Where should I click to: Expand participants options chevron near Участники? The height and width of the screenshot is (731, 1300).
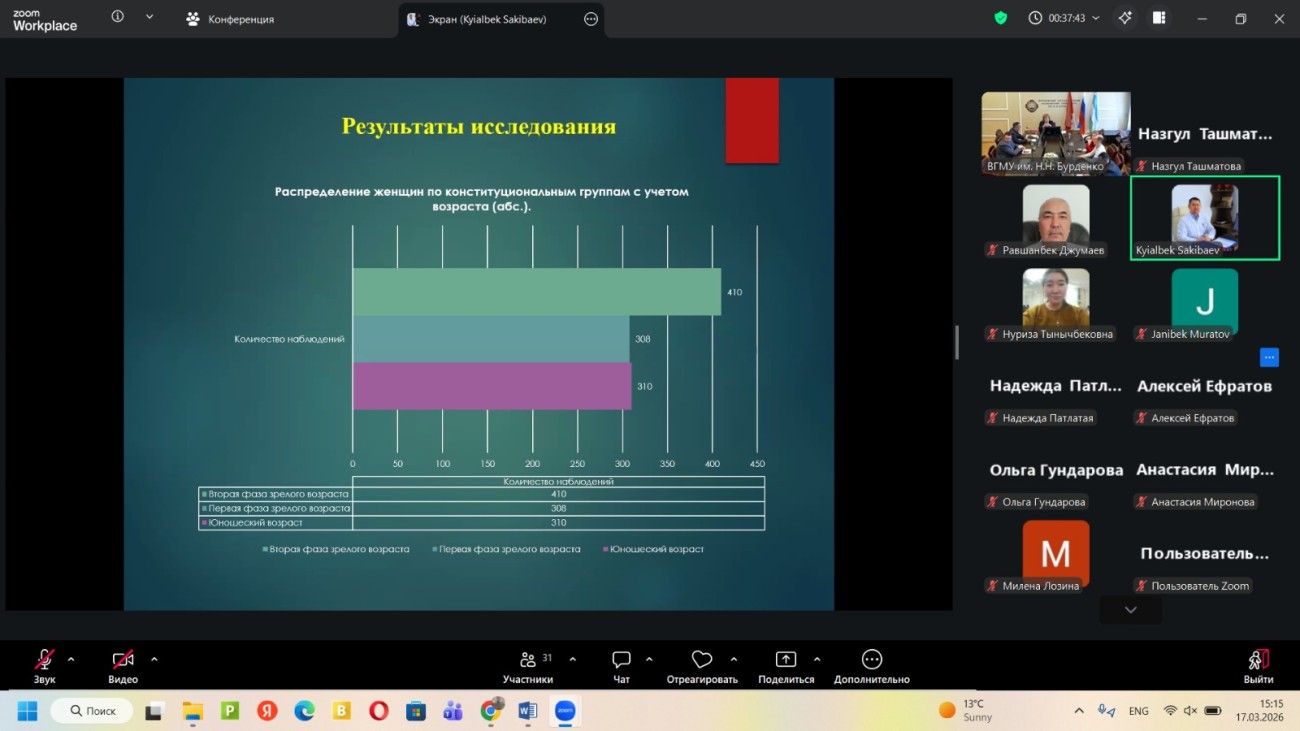tap(571, 660)
